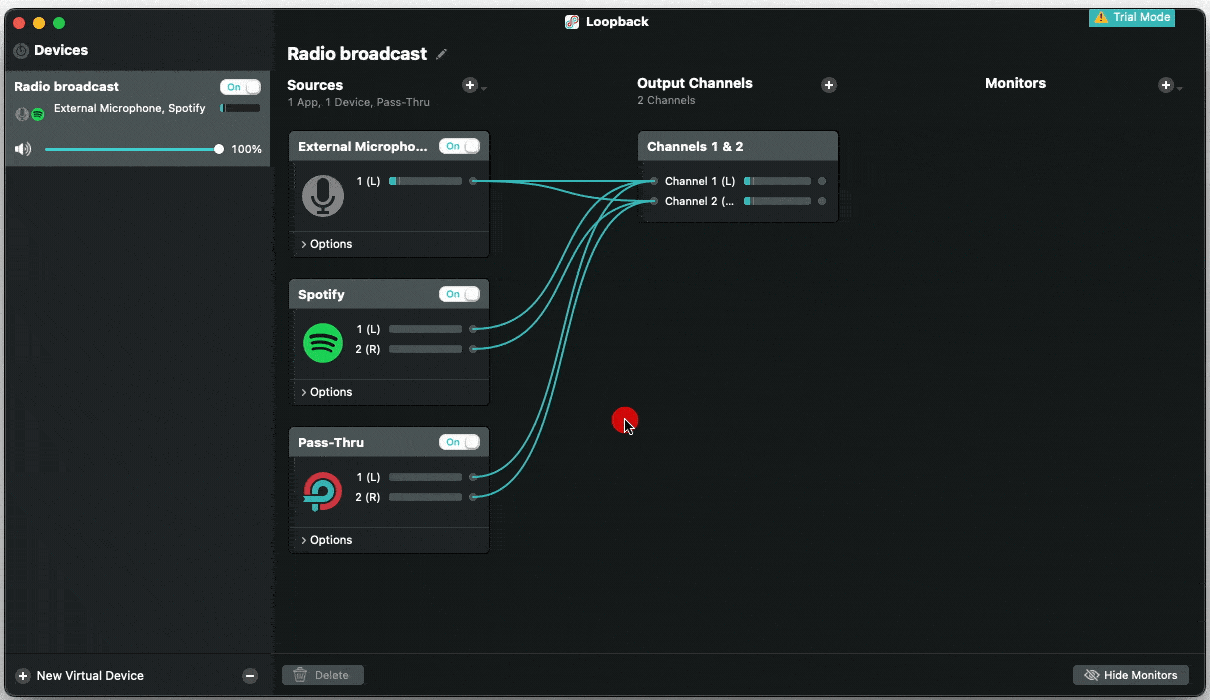
Task: Click the speaker volume icon in sidebar
Action: (23, 149)
